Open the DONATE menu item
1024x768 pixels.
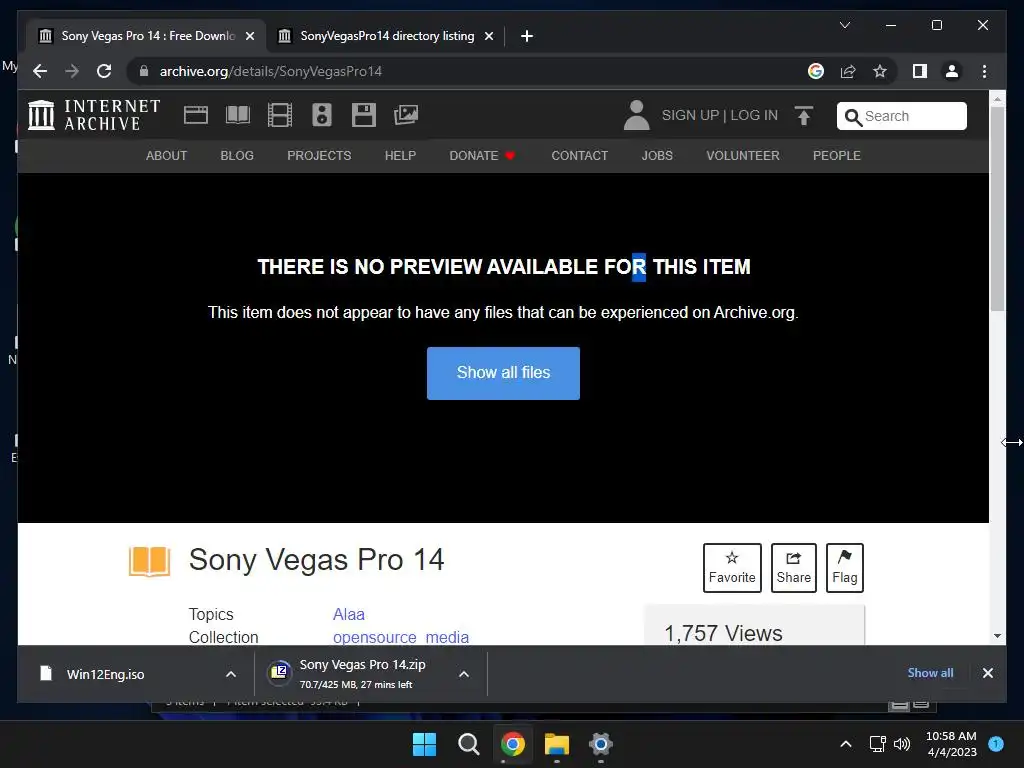click(482, 155)
